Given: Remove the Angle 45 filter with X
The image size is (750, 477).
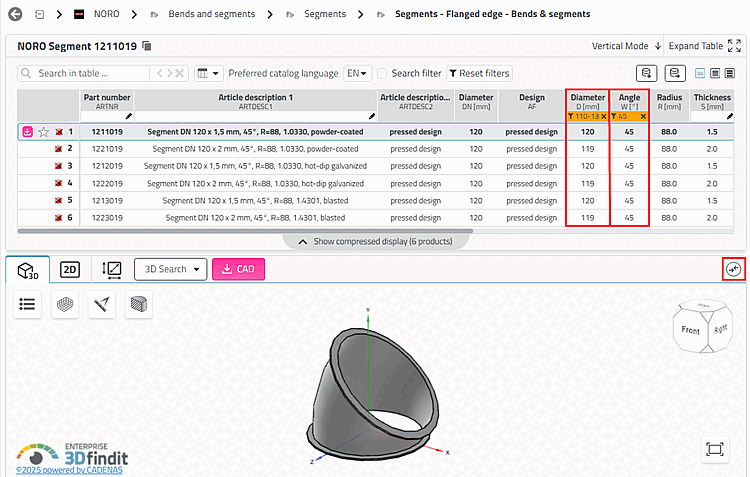Looking at the screenshot, I should click(643, 116).
